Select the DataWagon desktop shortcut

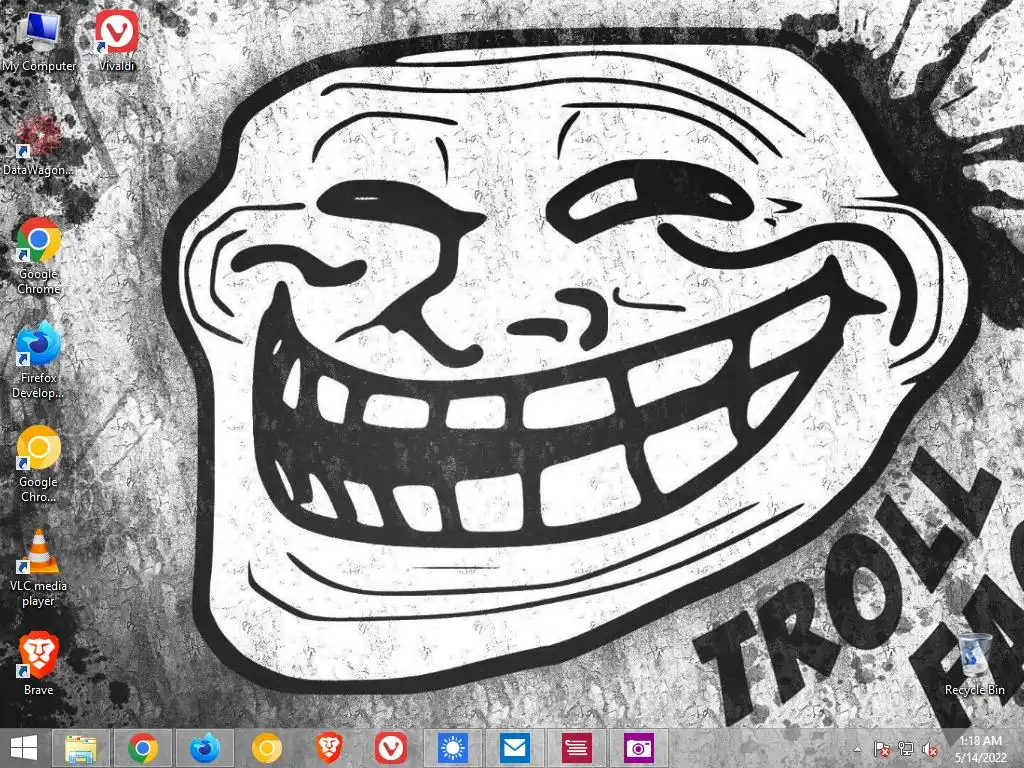[x=38, y=145]
